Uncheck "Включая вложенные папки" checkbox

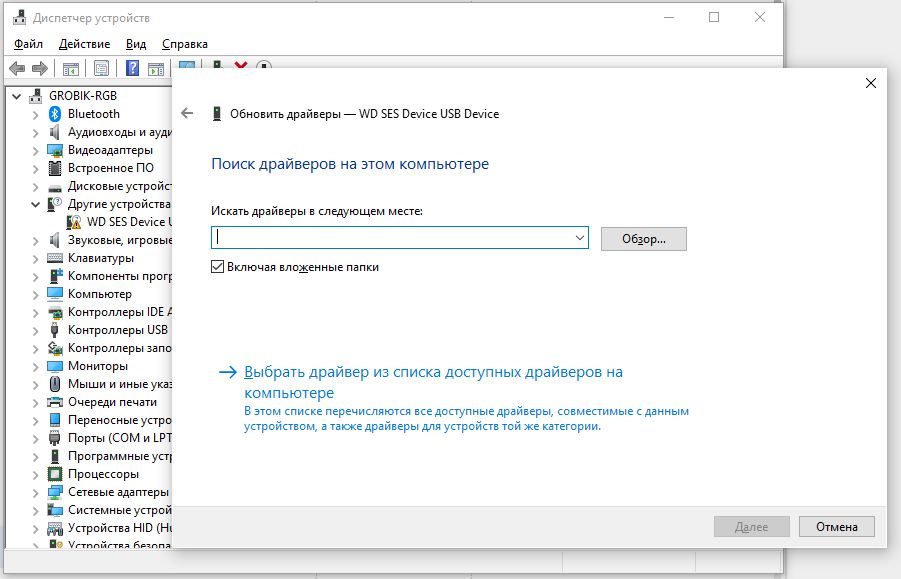(218, 267)
